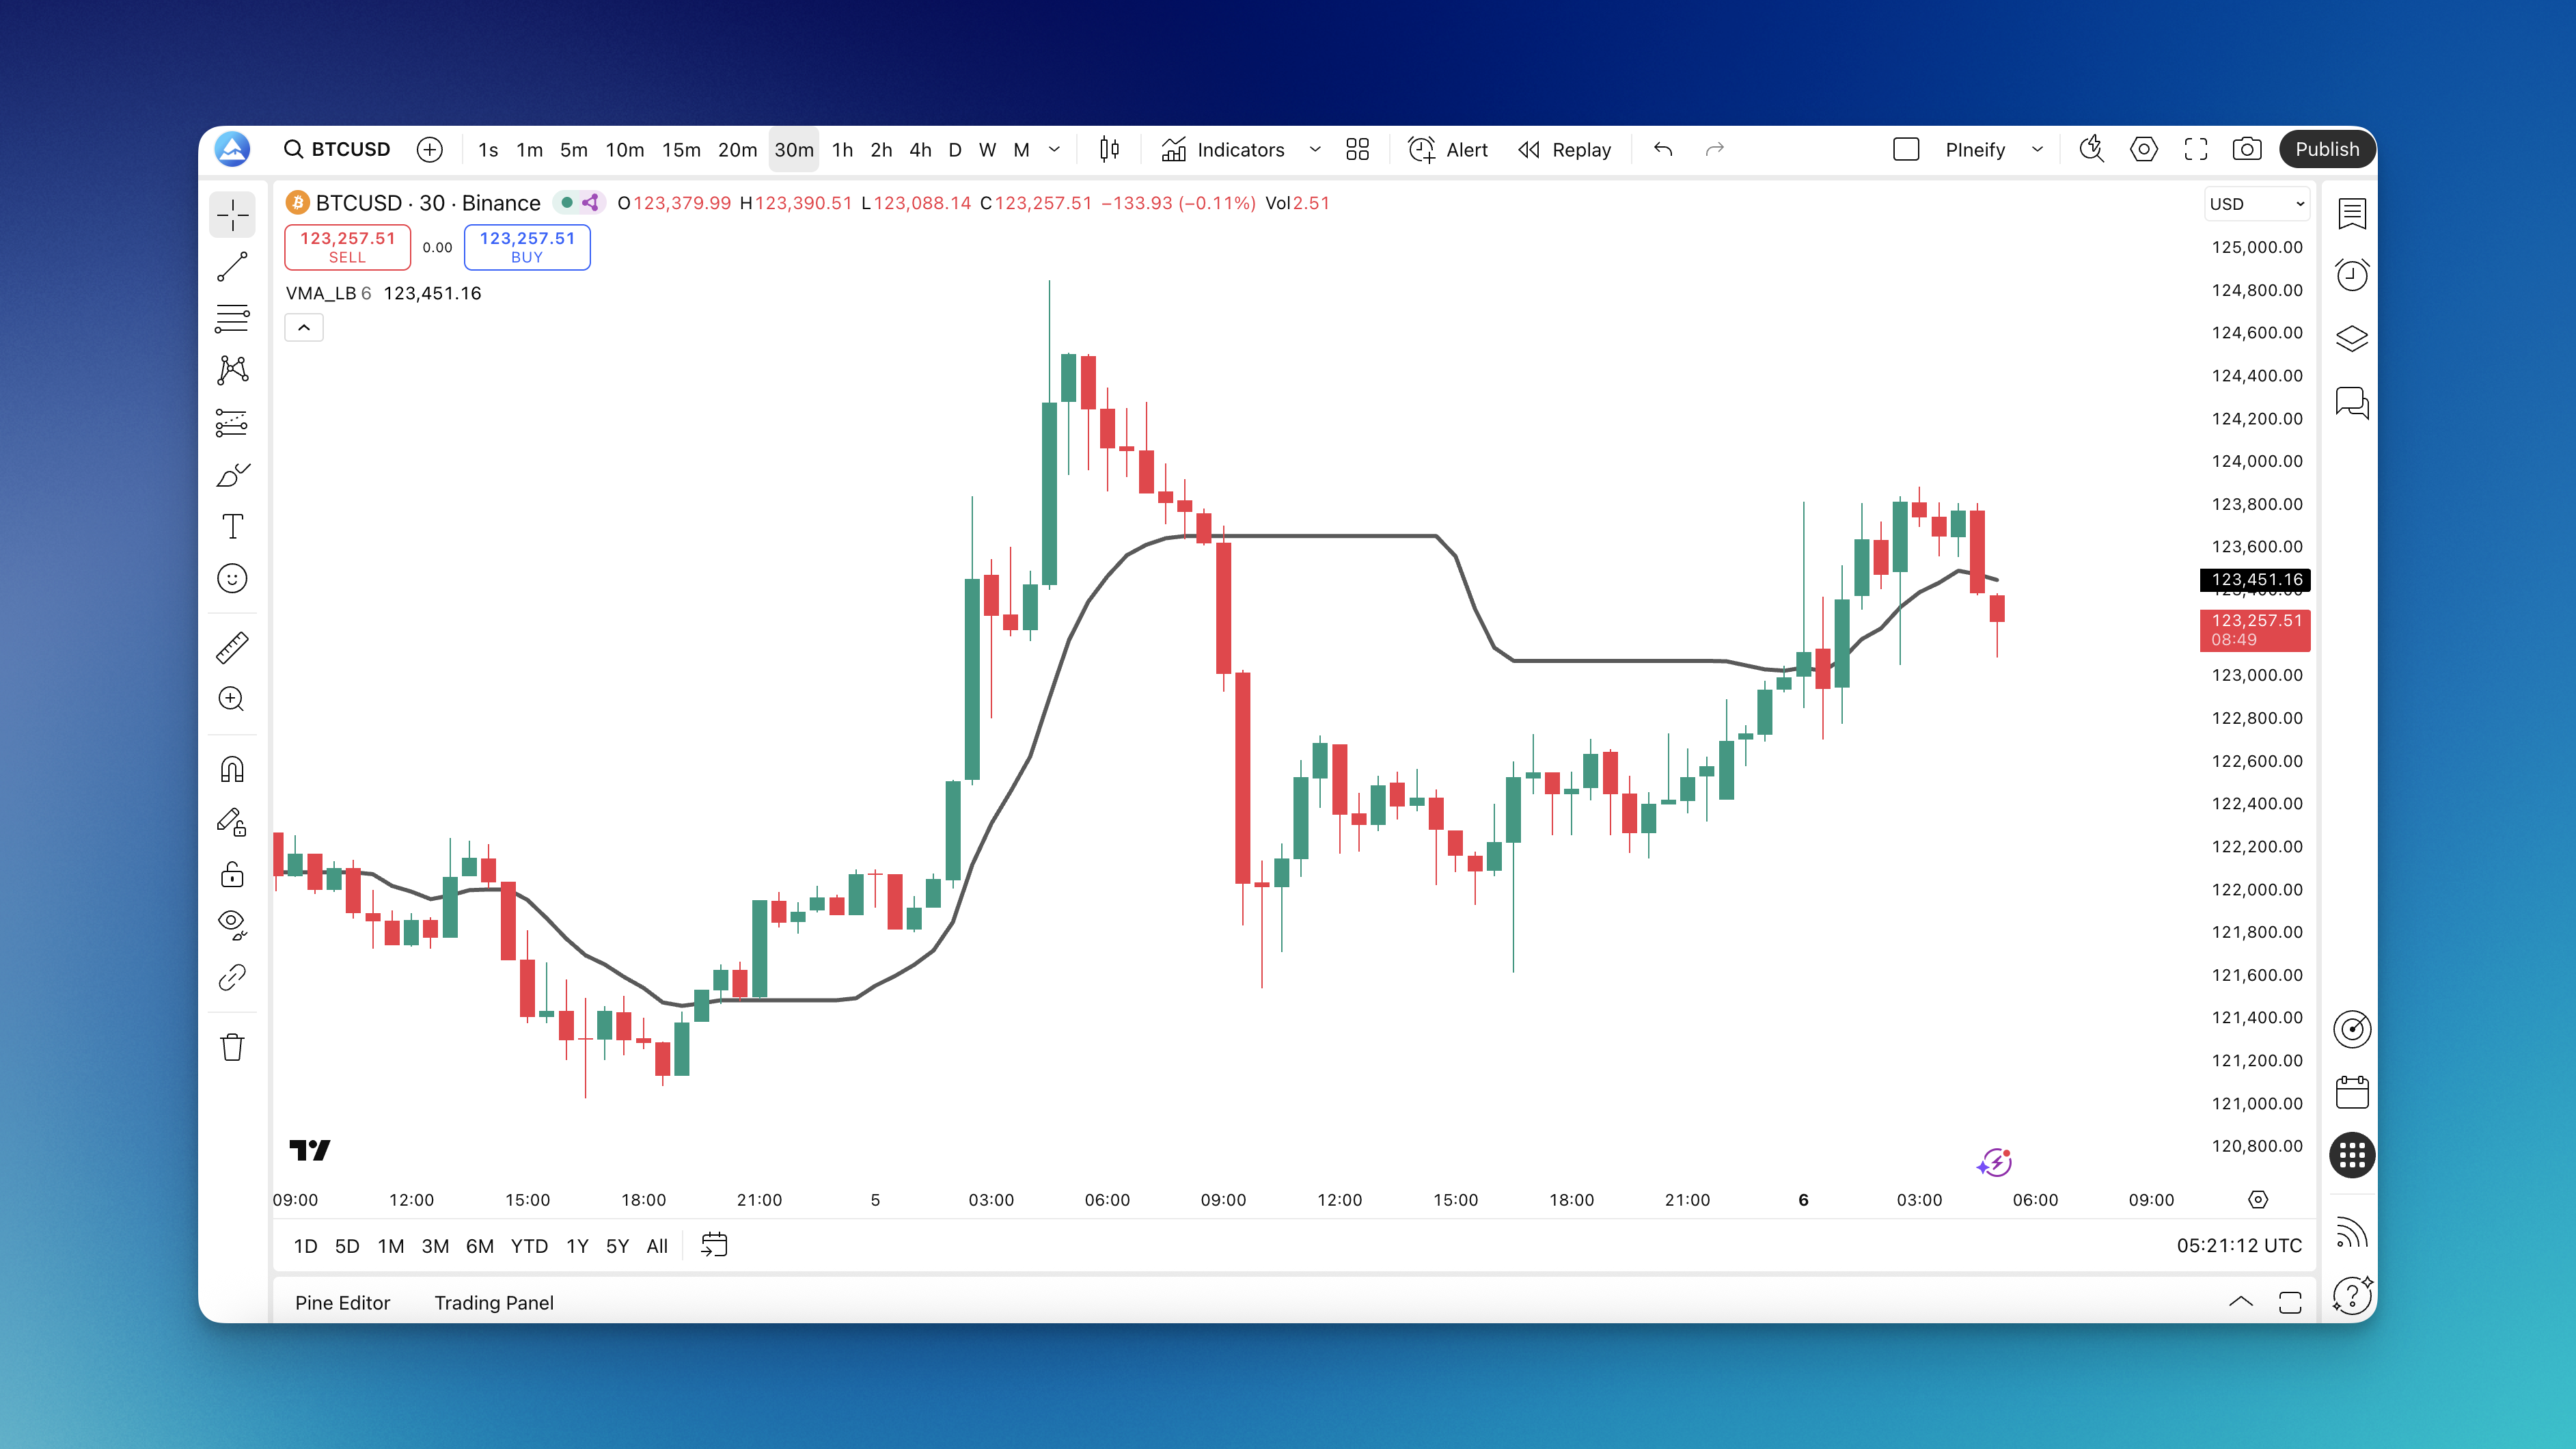Click the BTCUSD symbol search field
The width and height of the screenshot is (2576, 1449).
point(338,149)
